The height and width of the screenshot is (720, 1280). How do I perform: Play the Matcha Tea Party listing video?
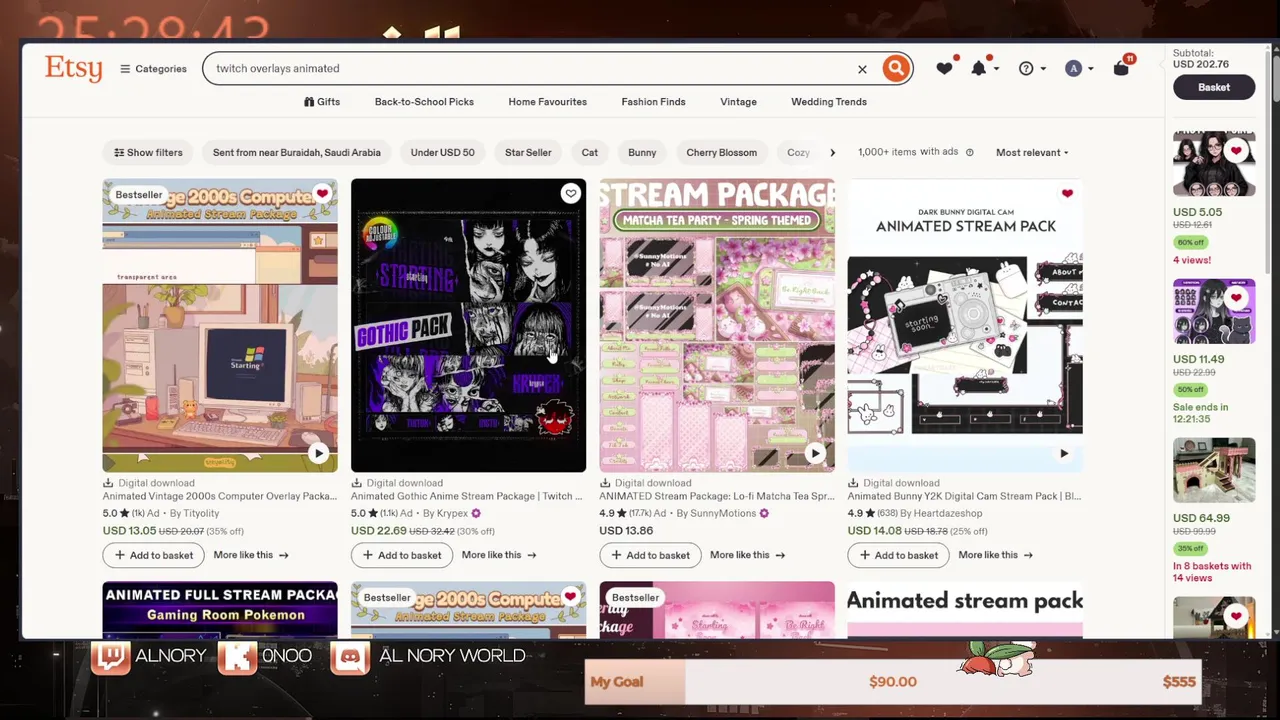coord(815,453)
